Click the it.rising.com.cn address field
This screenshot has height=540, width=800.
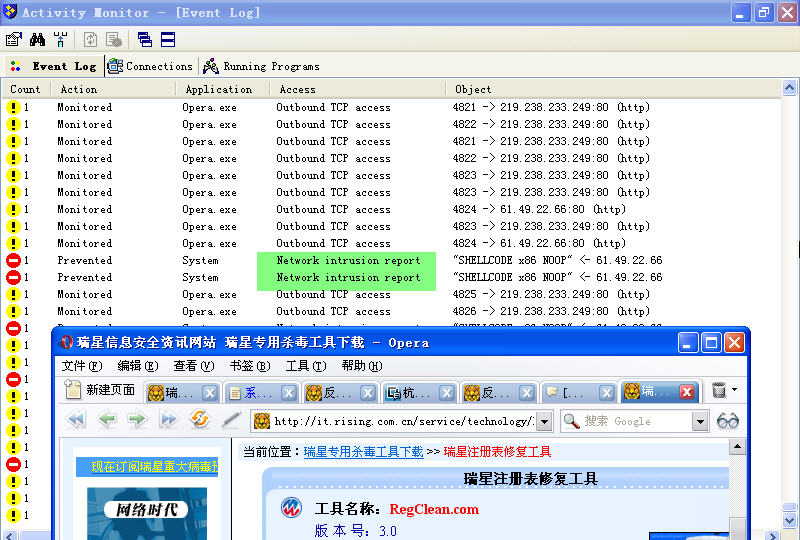(403, 421)
